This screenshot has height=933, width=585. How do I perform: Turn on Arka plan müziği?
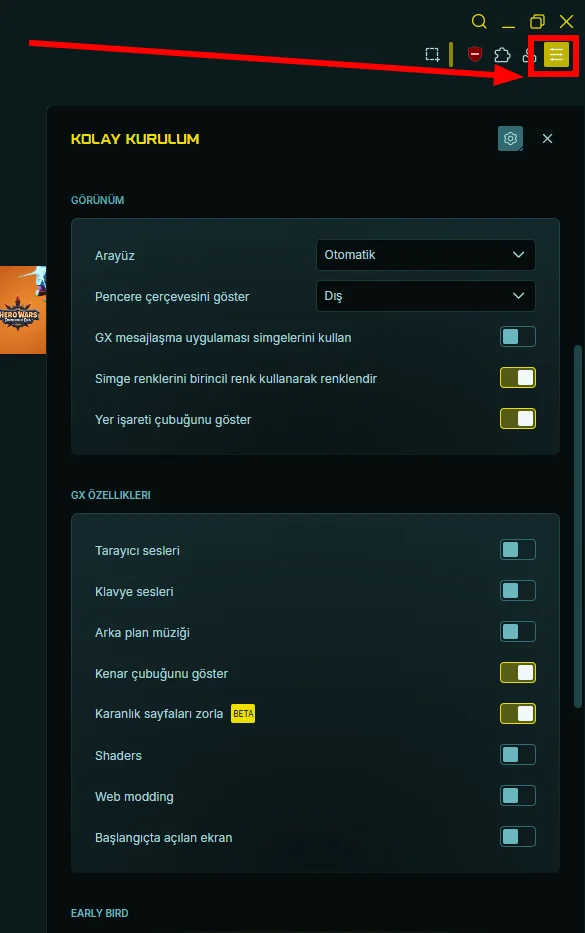(518, 631)
